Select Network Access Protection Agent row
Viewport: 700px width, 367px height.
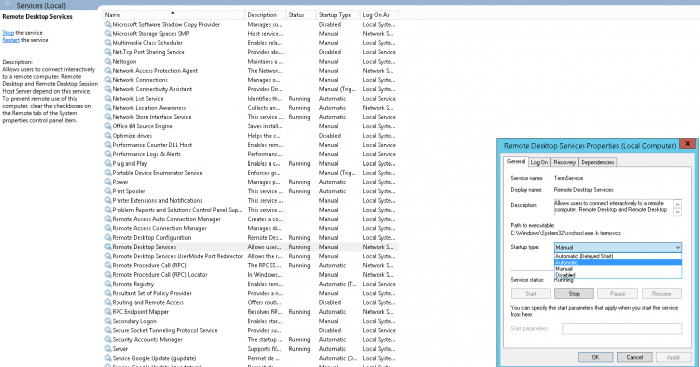point(250,71)
